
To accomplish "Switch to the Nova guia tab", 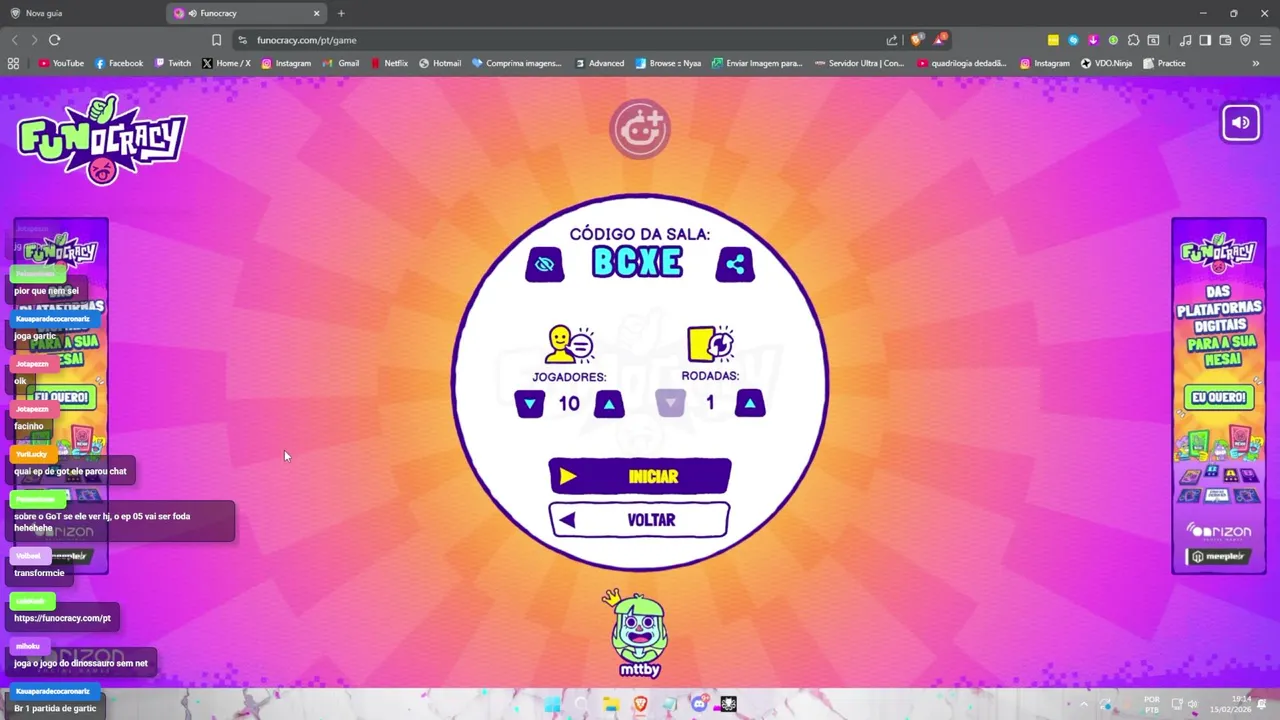I will 80,13.
